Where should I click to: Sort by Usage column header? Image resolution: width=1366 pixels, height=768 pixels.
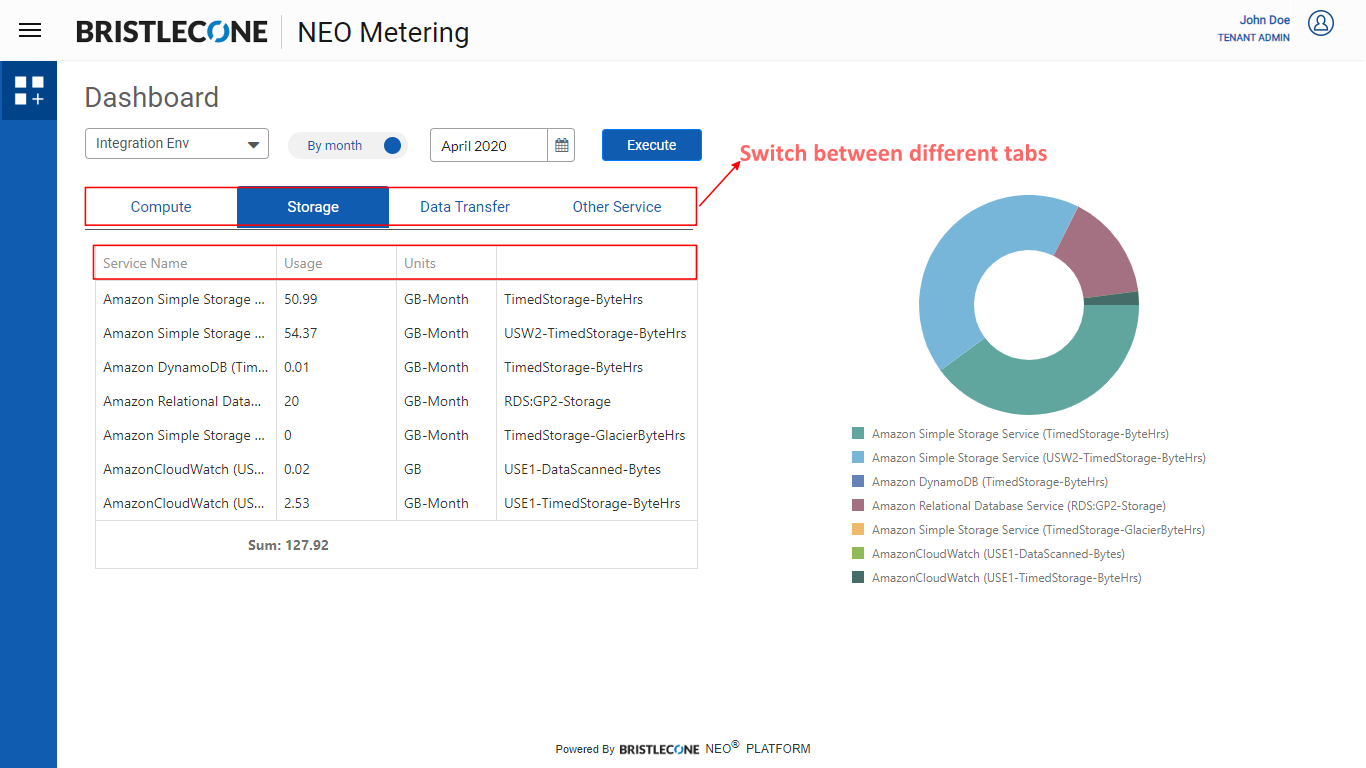(x=303, y=263)
